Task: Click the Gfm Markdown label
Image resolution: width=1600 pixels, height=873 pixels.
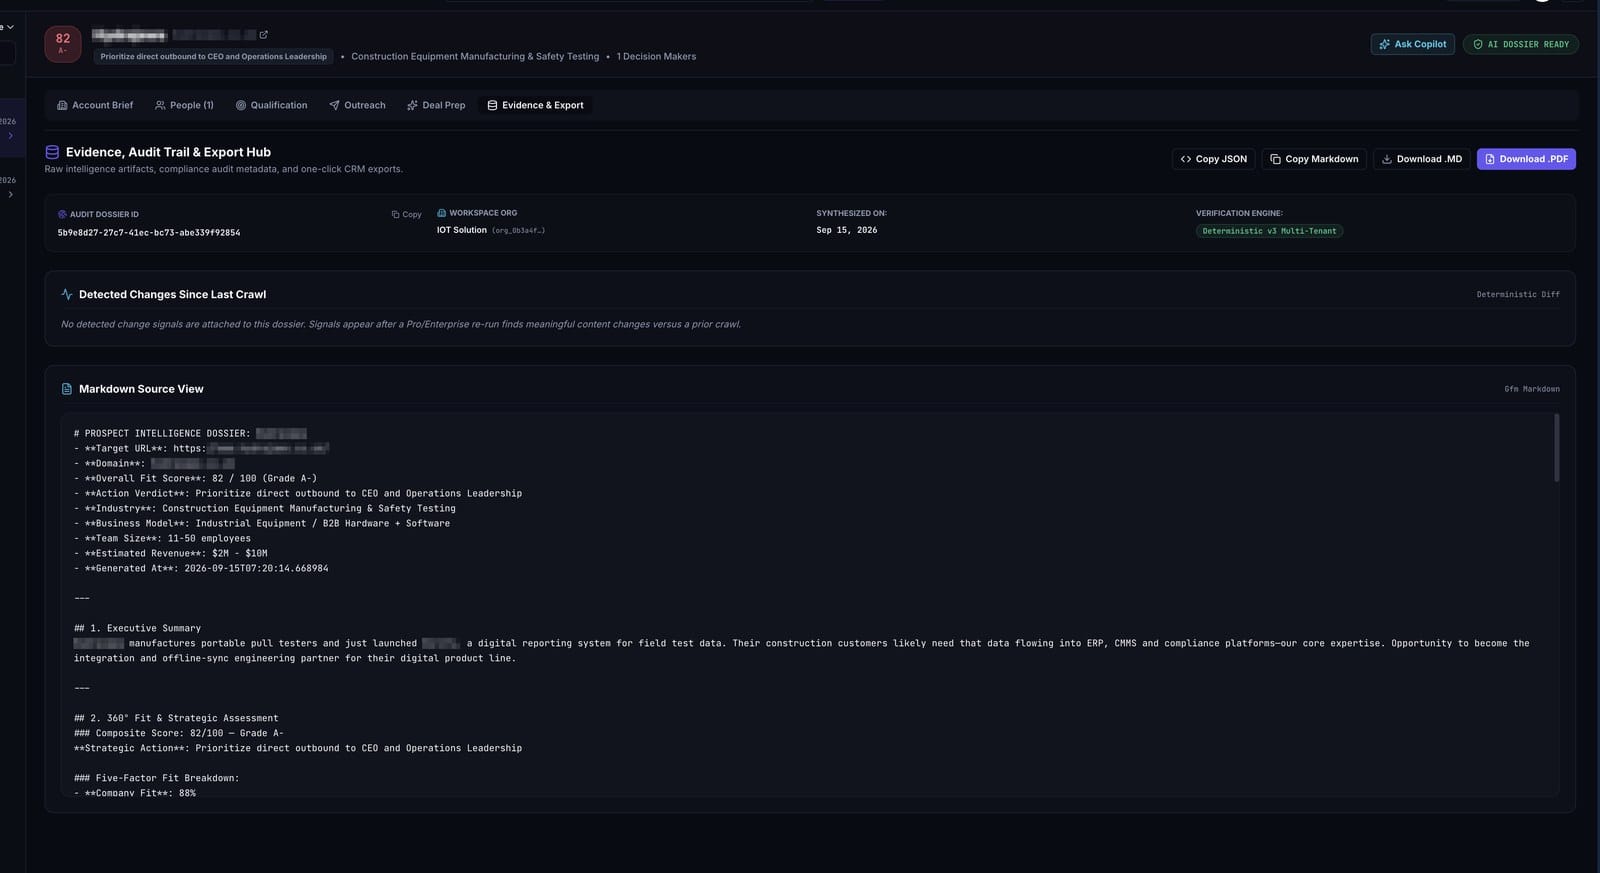Action: coord(1531,389)
